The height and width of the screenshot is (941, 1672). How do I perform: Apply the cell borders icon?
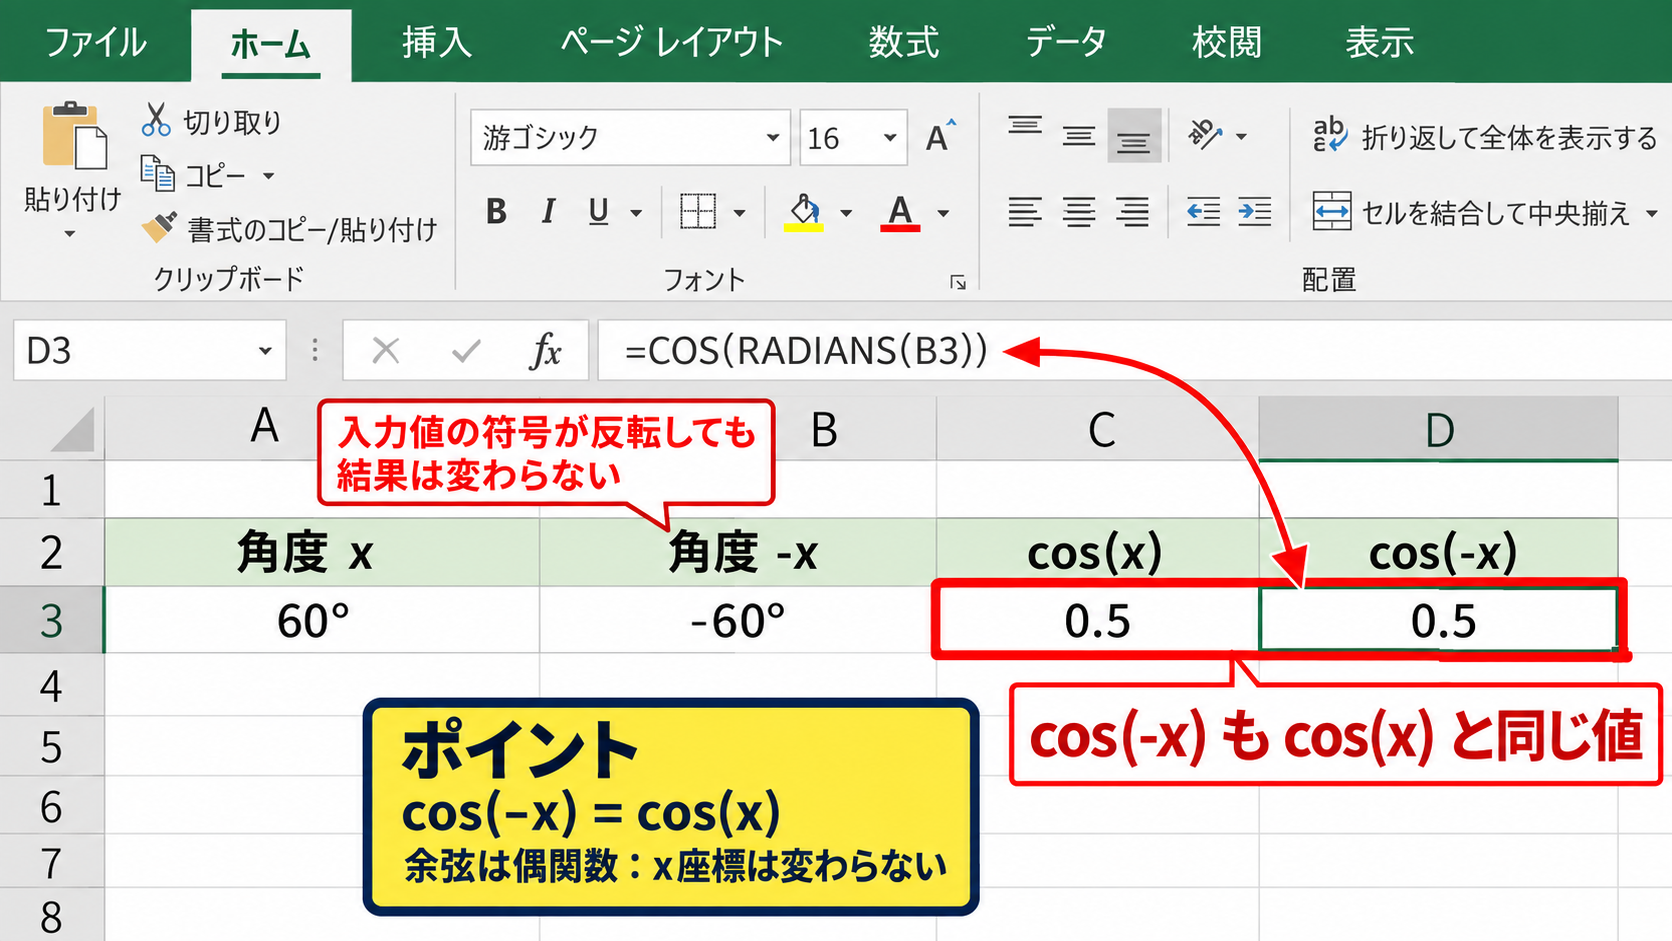[x=698, y=212]
